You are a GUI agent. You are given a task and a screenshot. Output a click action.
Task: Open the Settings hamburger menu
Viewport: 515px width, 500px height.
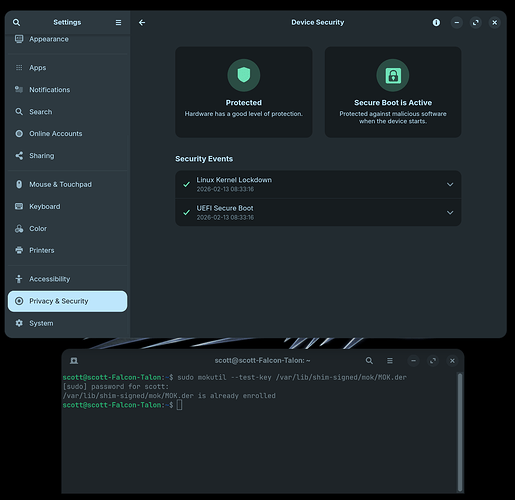pyautogui.click(x=118, y=22)
